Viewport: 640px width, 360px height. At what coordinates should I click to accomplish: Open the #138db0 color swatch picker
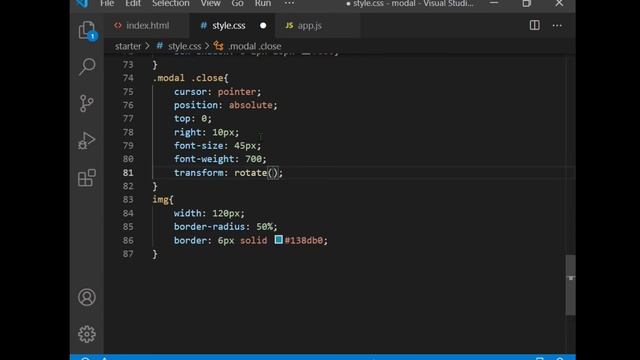(x=279, y=240)
